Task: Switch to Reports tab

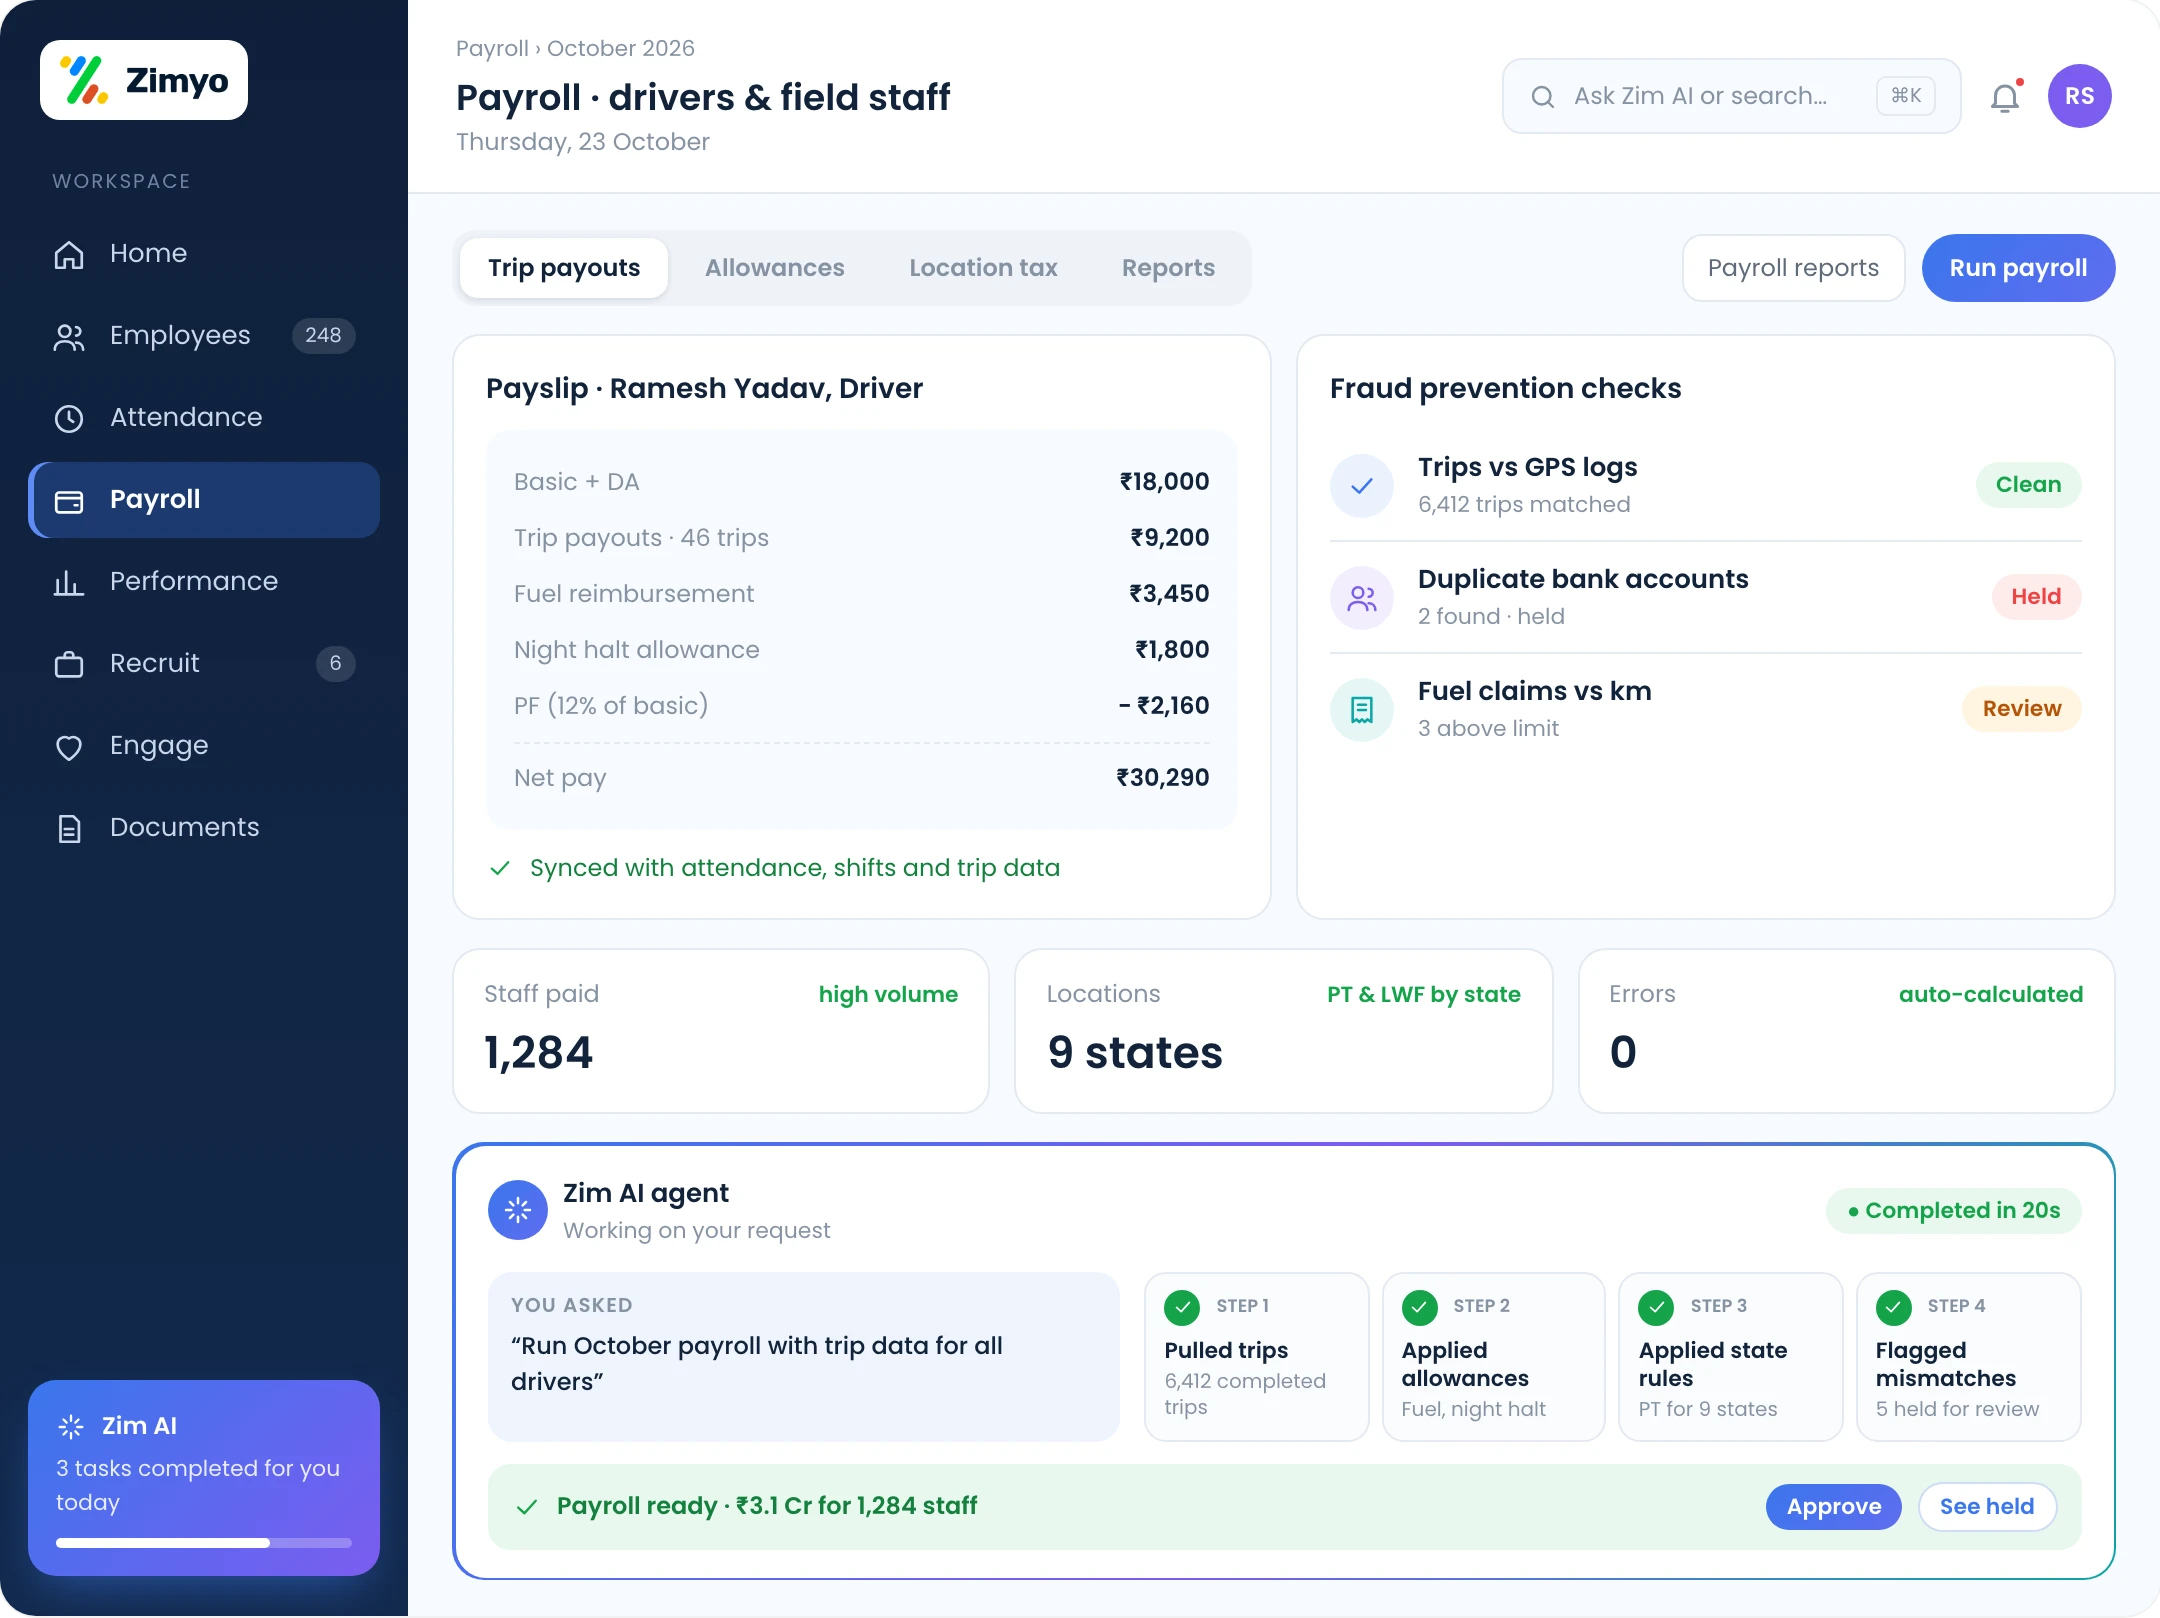Action: 1168,268
